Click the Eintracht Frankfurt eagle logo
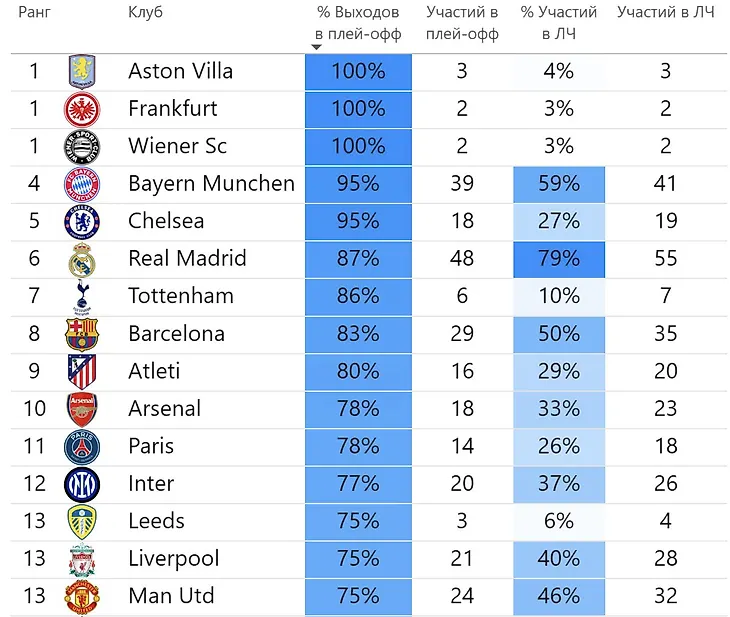The image size is (730, 617). point(81,109)
